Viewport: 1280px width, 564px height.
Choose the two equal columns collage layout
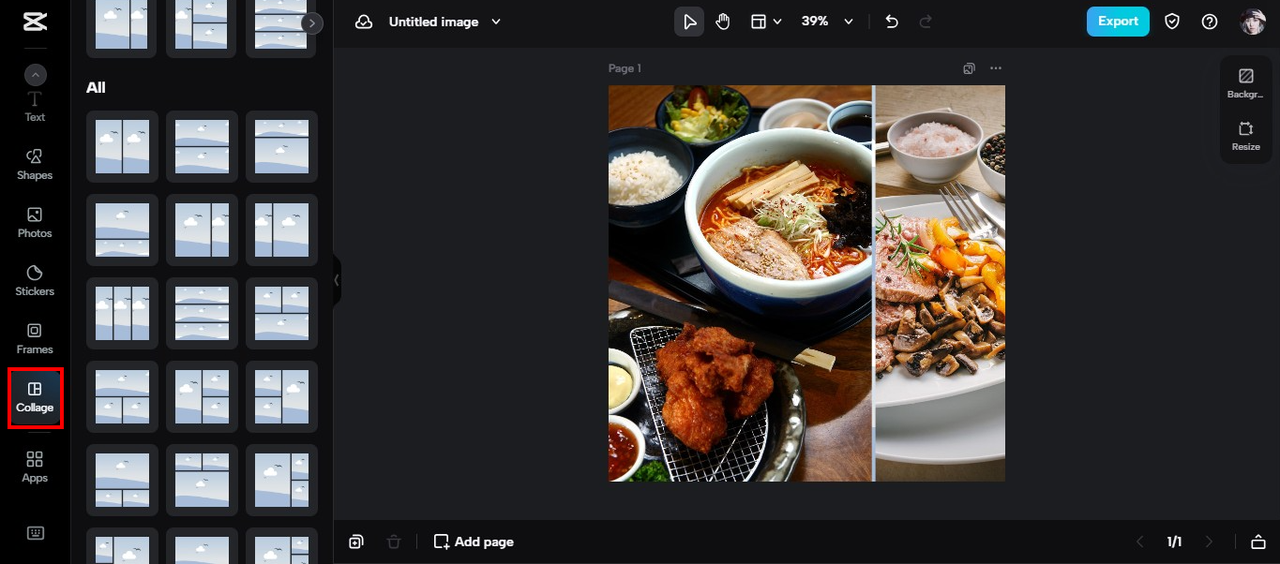122,147
